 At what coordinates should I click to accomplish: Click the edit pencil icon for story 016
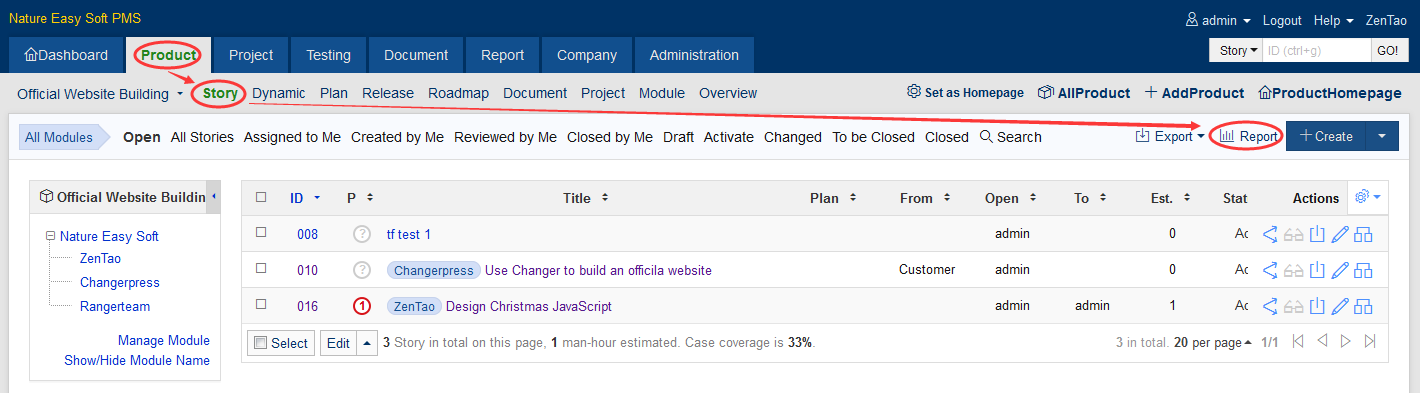tap(1340, 306)
